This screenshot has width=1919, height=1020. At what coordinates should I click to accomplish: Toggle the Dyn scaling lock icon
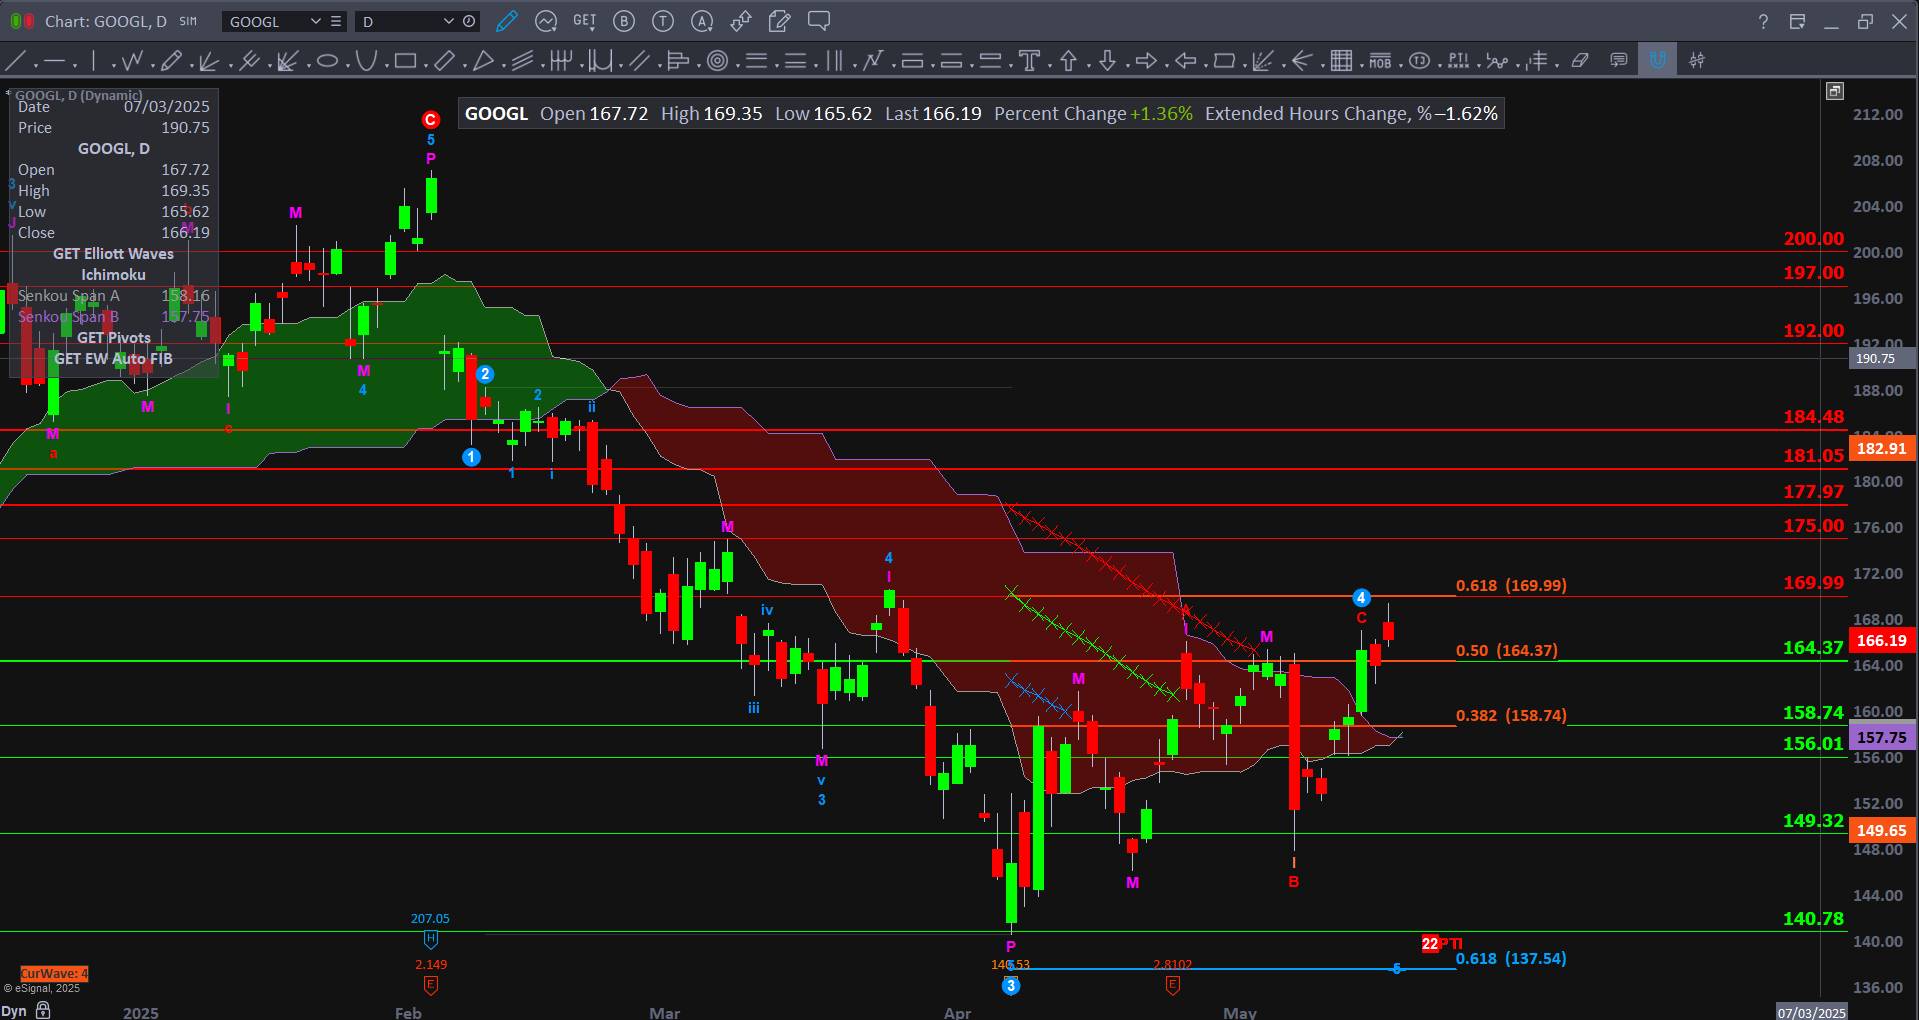[43, 1010]
